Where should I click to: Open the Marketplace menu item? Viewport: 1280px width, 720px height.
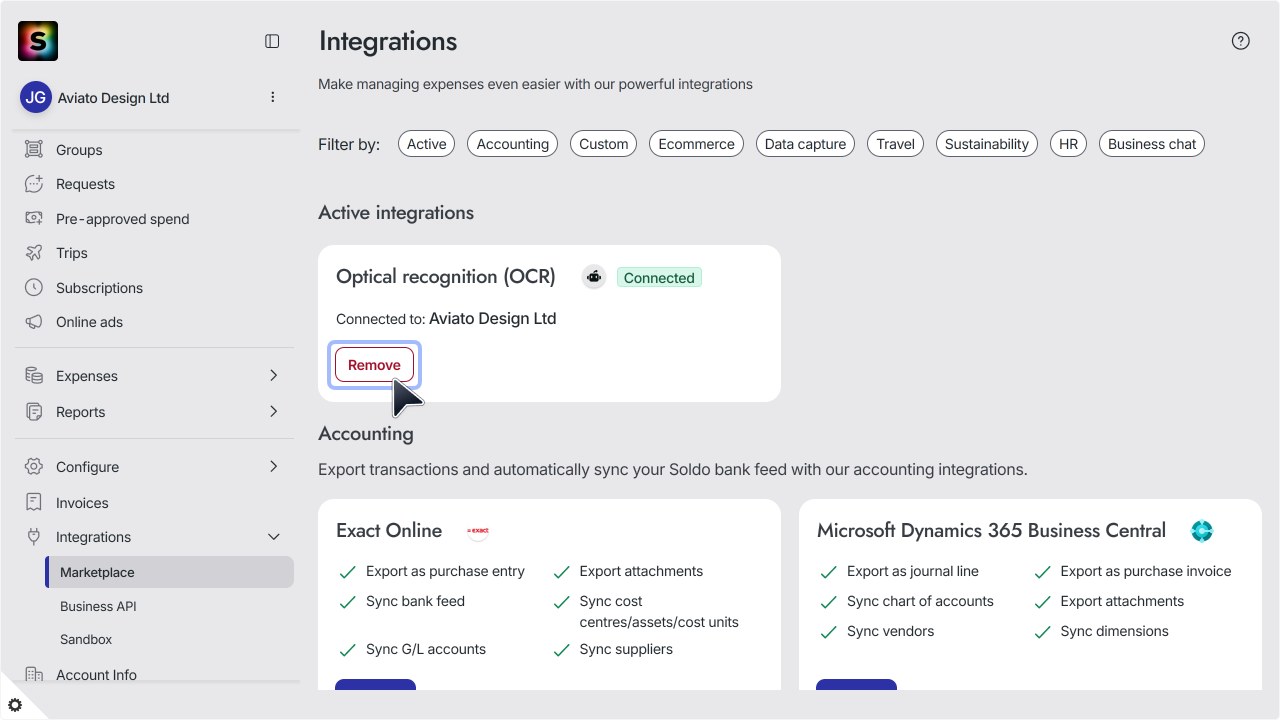[x=170, y=572]
